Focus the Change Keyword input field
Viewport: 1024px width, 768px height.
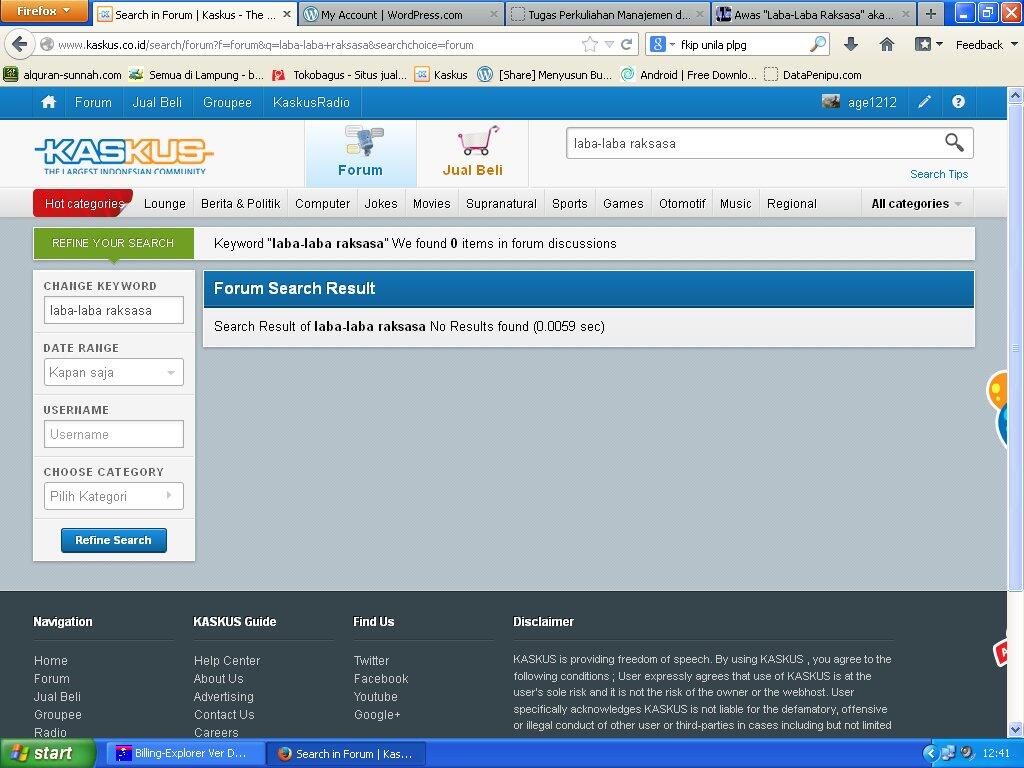[114, 310]
